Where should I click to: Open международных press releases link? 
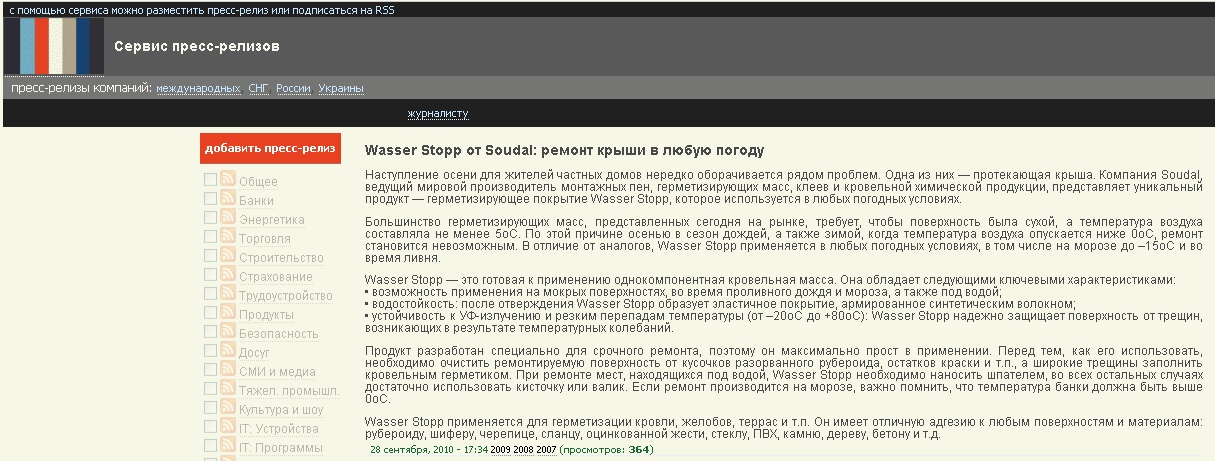pyautogui.click(x=198, y=89)
